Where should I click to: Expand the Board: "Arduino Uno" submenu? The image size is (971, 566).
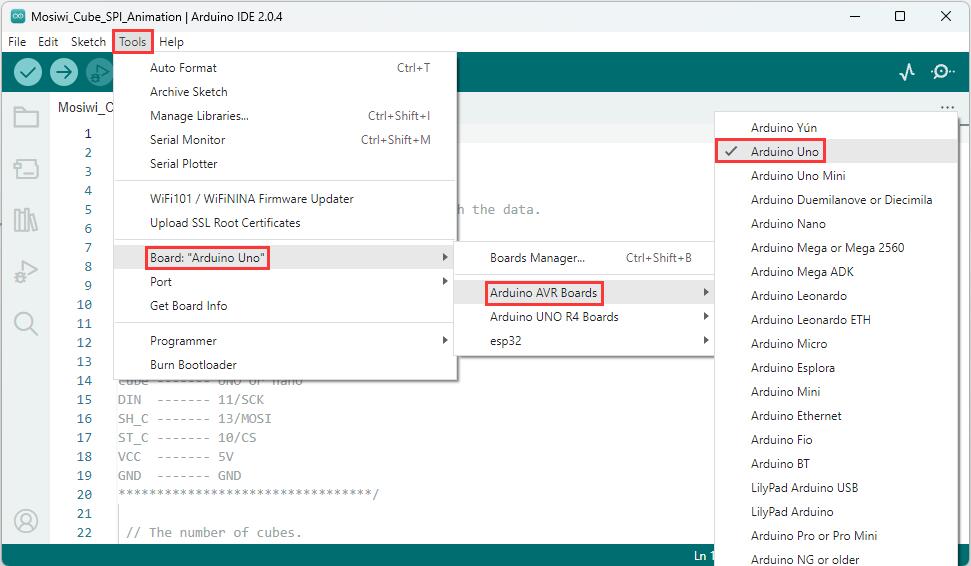(x=285, y=258)
